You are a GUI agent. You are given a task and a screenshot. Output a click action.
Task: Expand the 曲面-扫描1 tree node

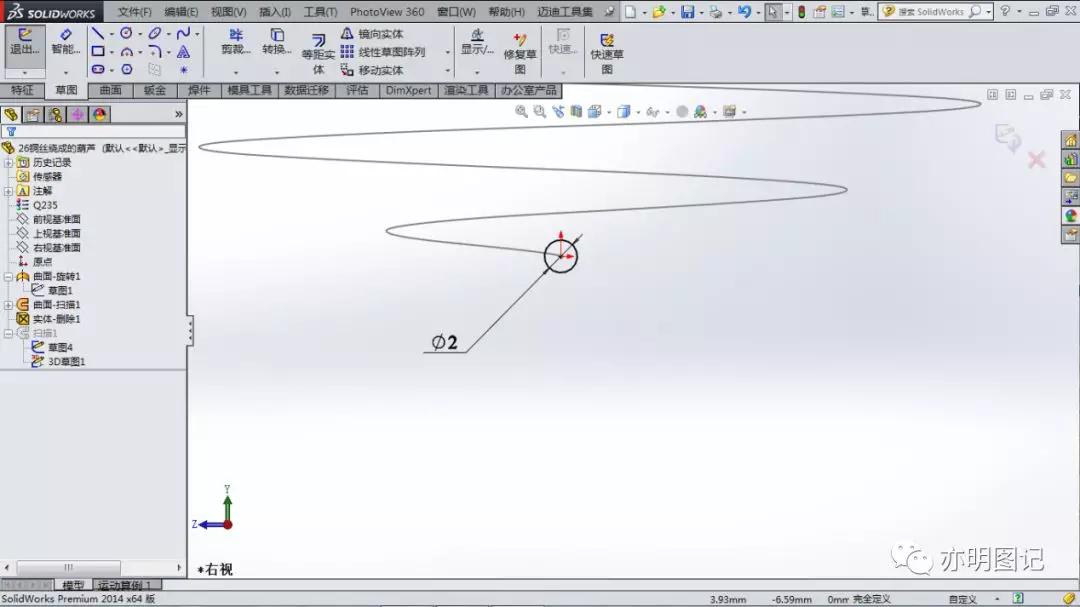click(x=8, y=305)
